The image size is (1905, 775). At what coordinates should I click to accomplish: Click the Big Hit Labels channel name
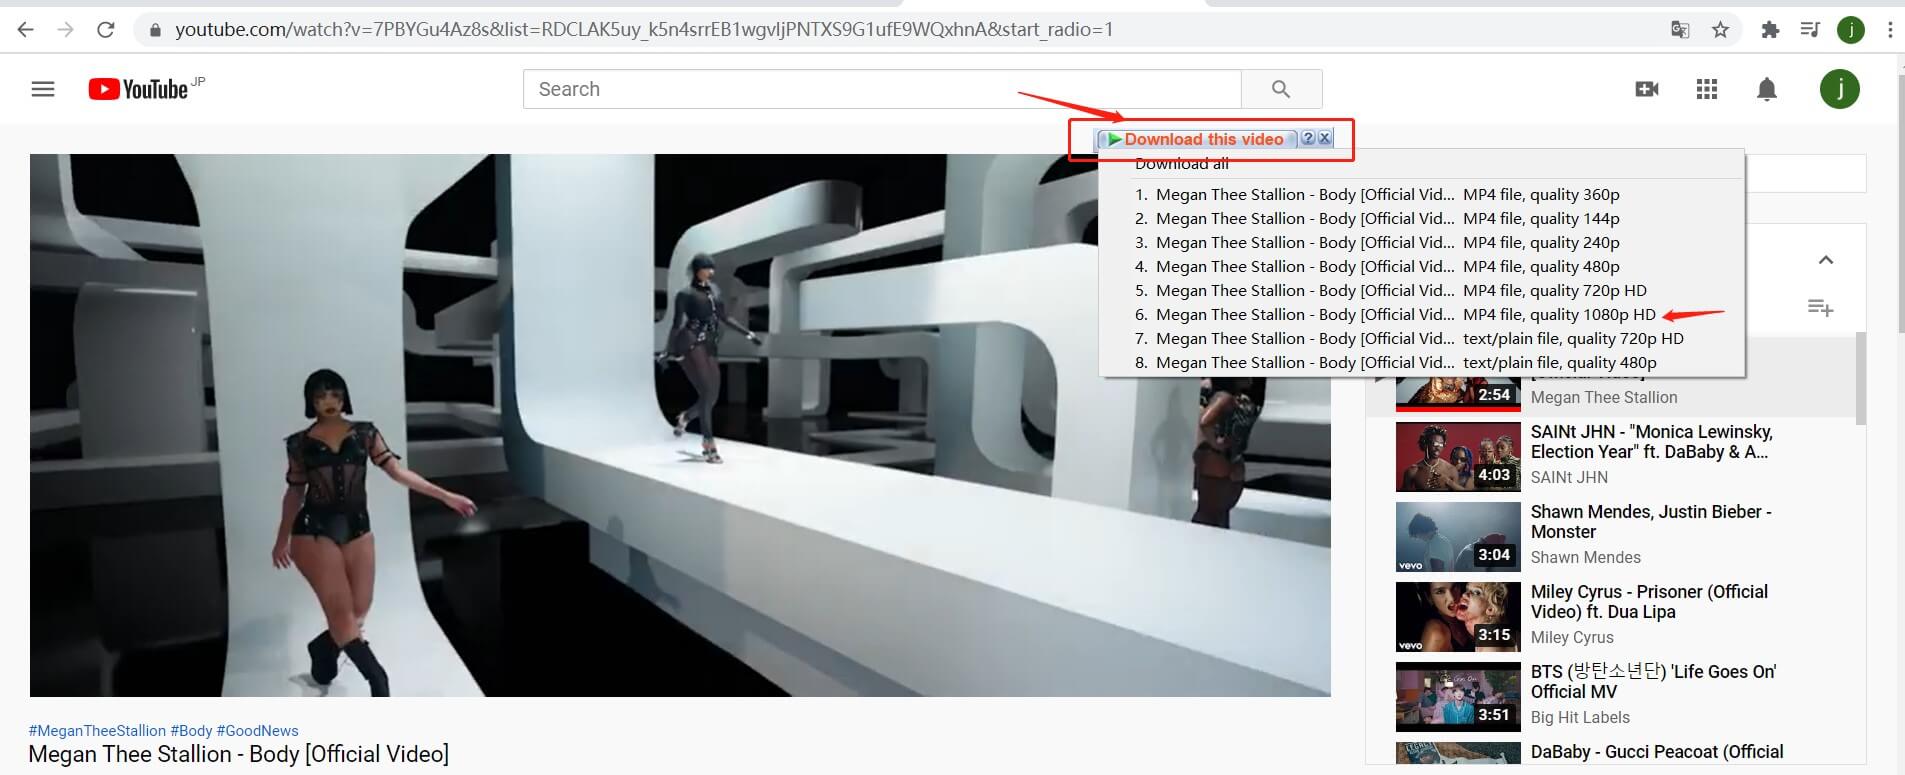coord(1580,717)
